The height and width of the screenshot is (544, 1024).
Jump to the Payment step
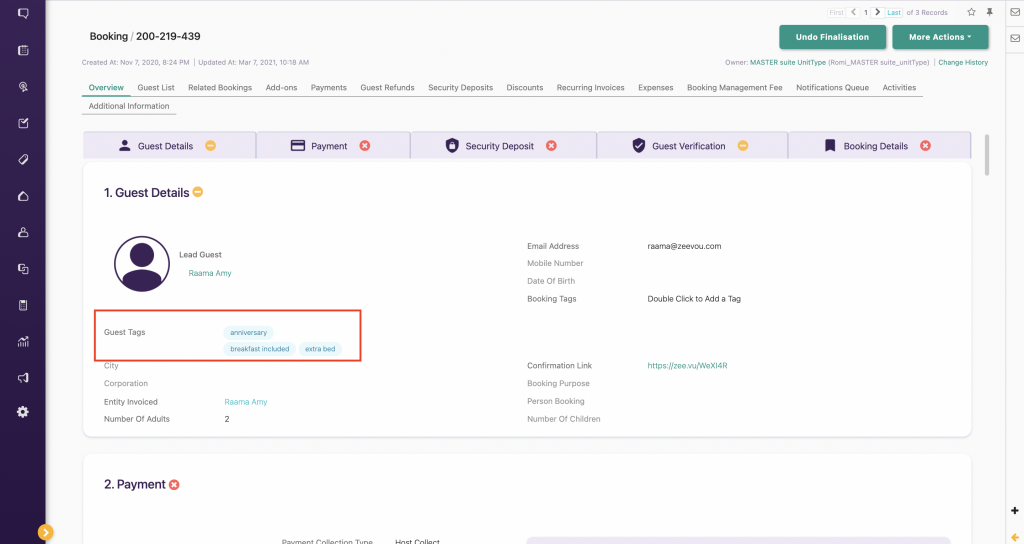click(333, 146)
